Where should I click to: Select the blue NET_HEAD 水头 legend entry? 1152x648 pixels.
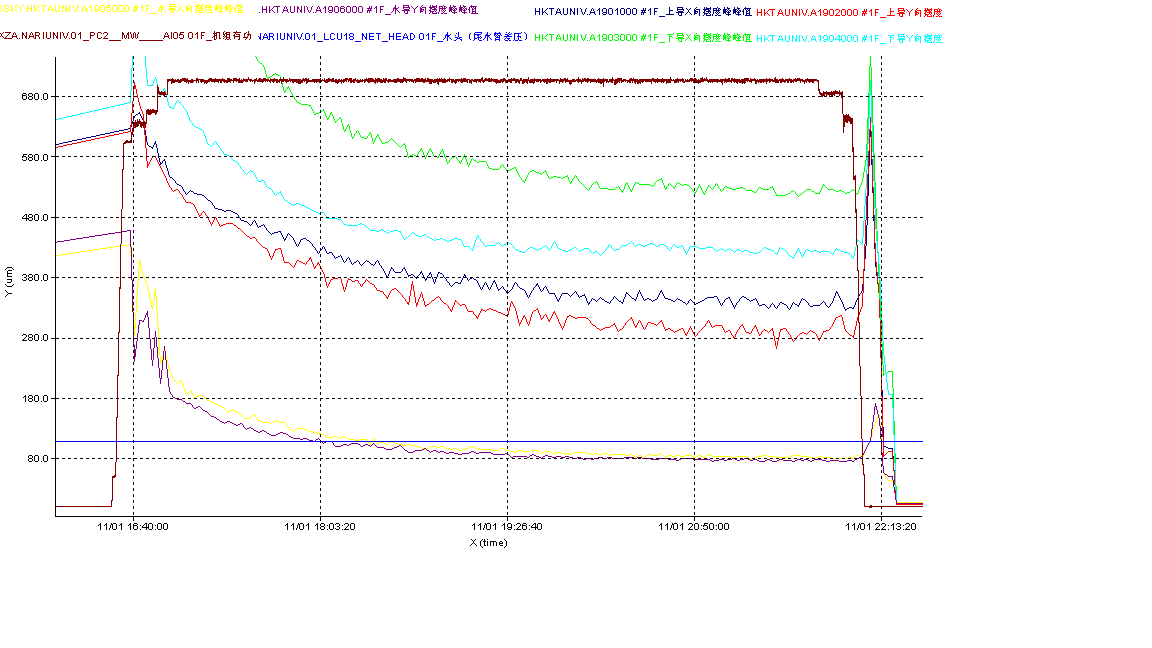point(392,36)
